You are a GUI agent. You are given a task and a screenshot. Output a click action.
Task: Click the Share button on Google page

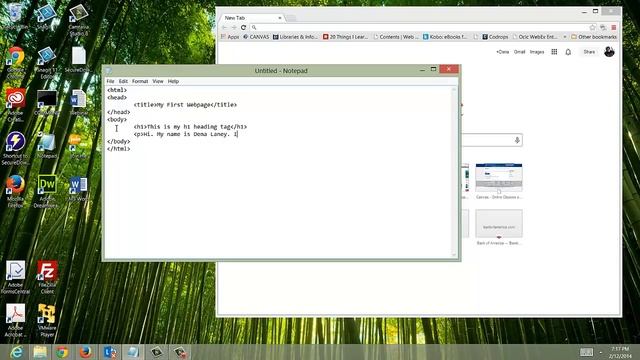[589, 52]
